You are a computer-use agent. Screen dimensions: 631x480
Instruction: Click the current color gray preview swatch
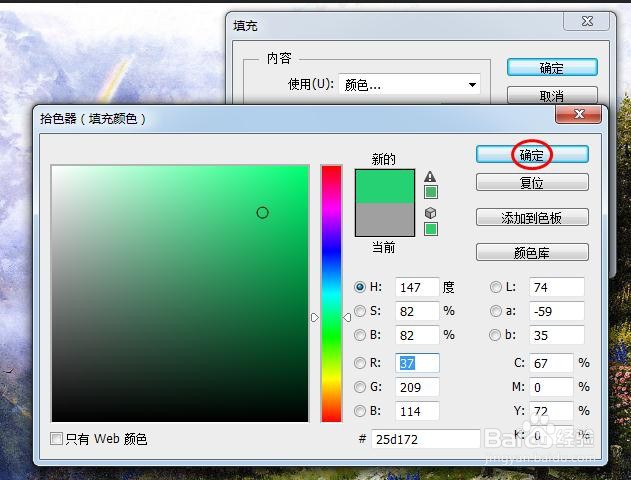pos(385,219)
